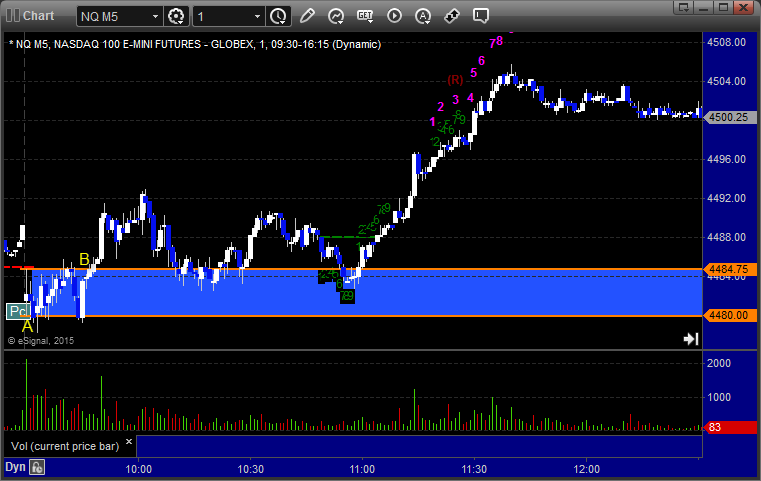Open the symbol settings gear icon
The height and width of the screenshot is (481, 761).
(176, 17)
